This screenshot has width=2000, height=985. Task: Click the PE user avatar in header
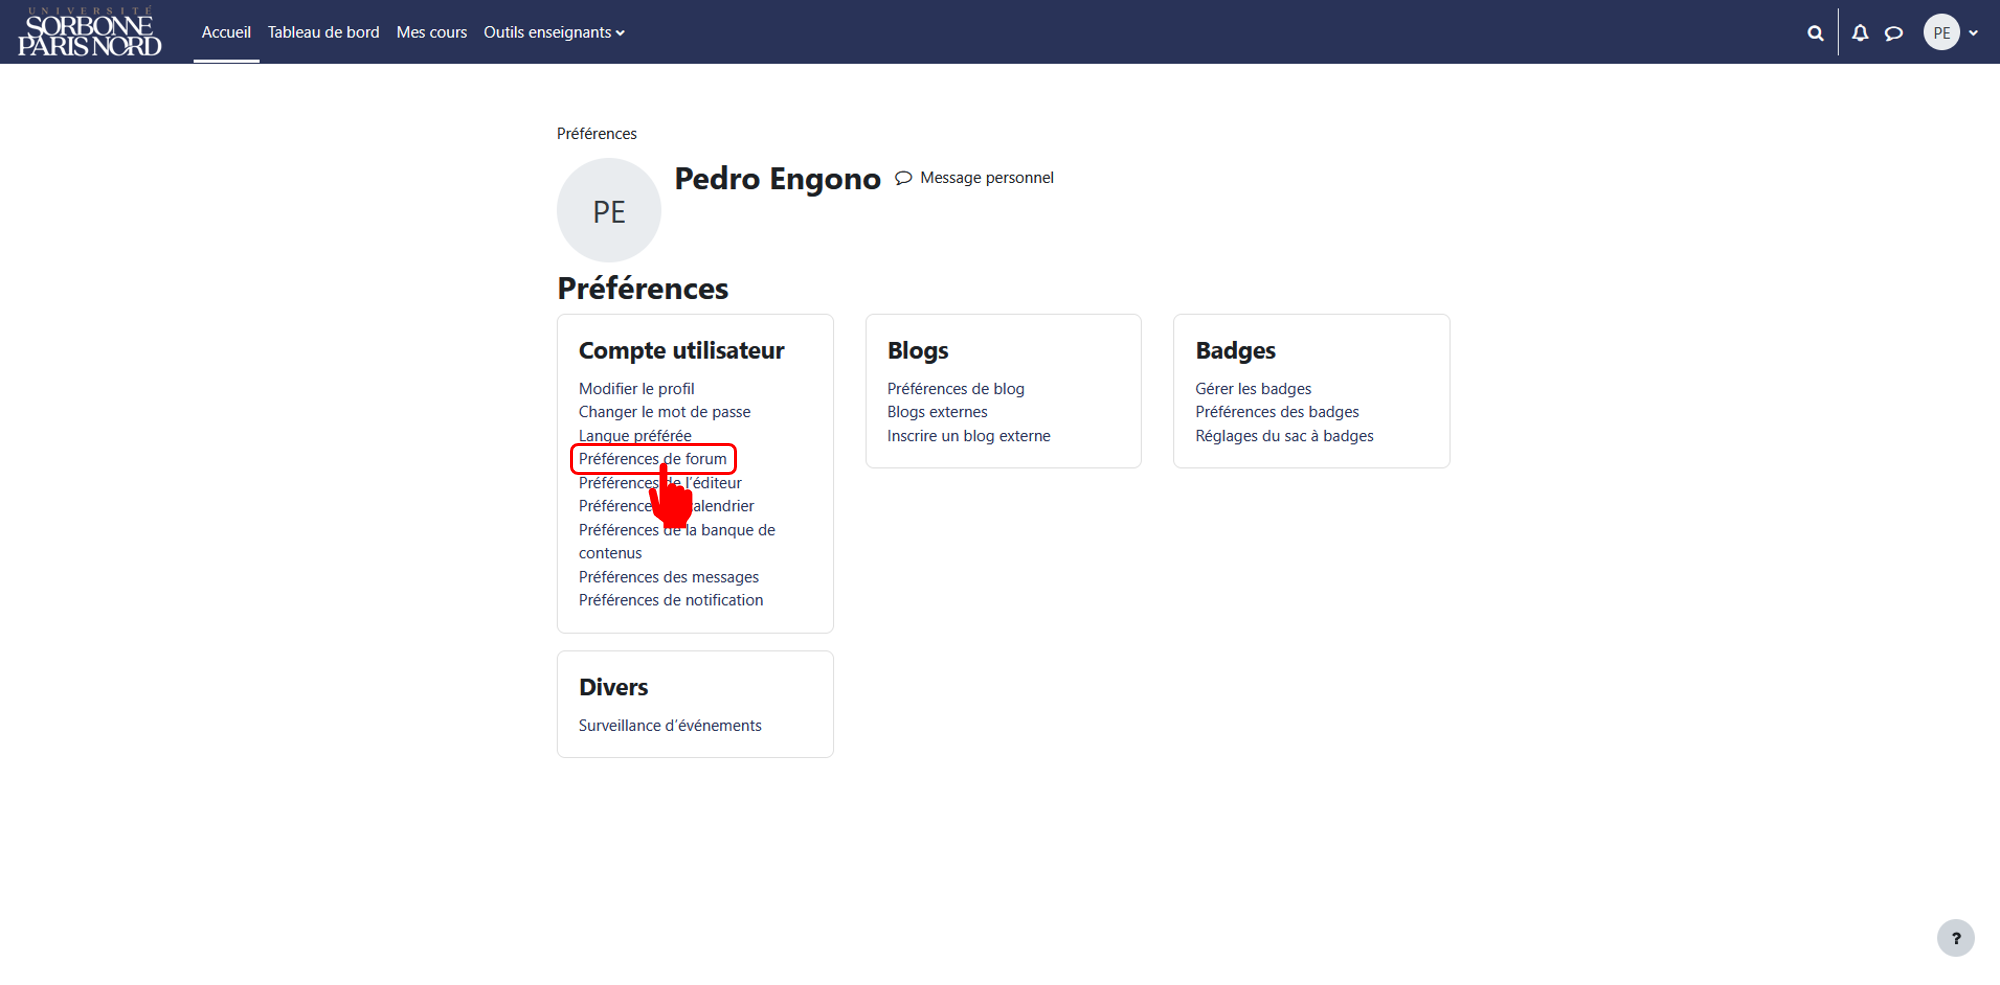[1941, 33]
